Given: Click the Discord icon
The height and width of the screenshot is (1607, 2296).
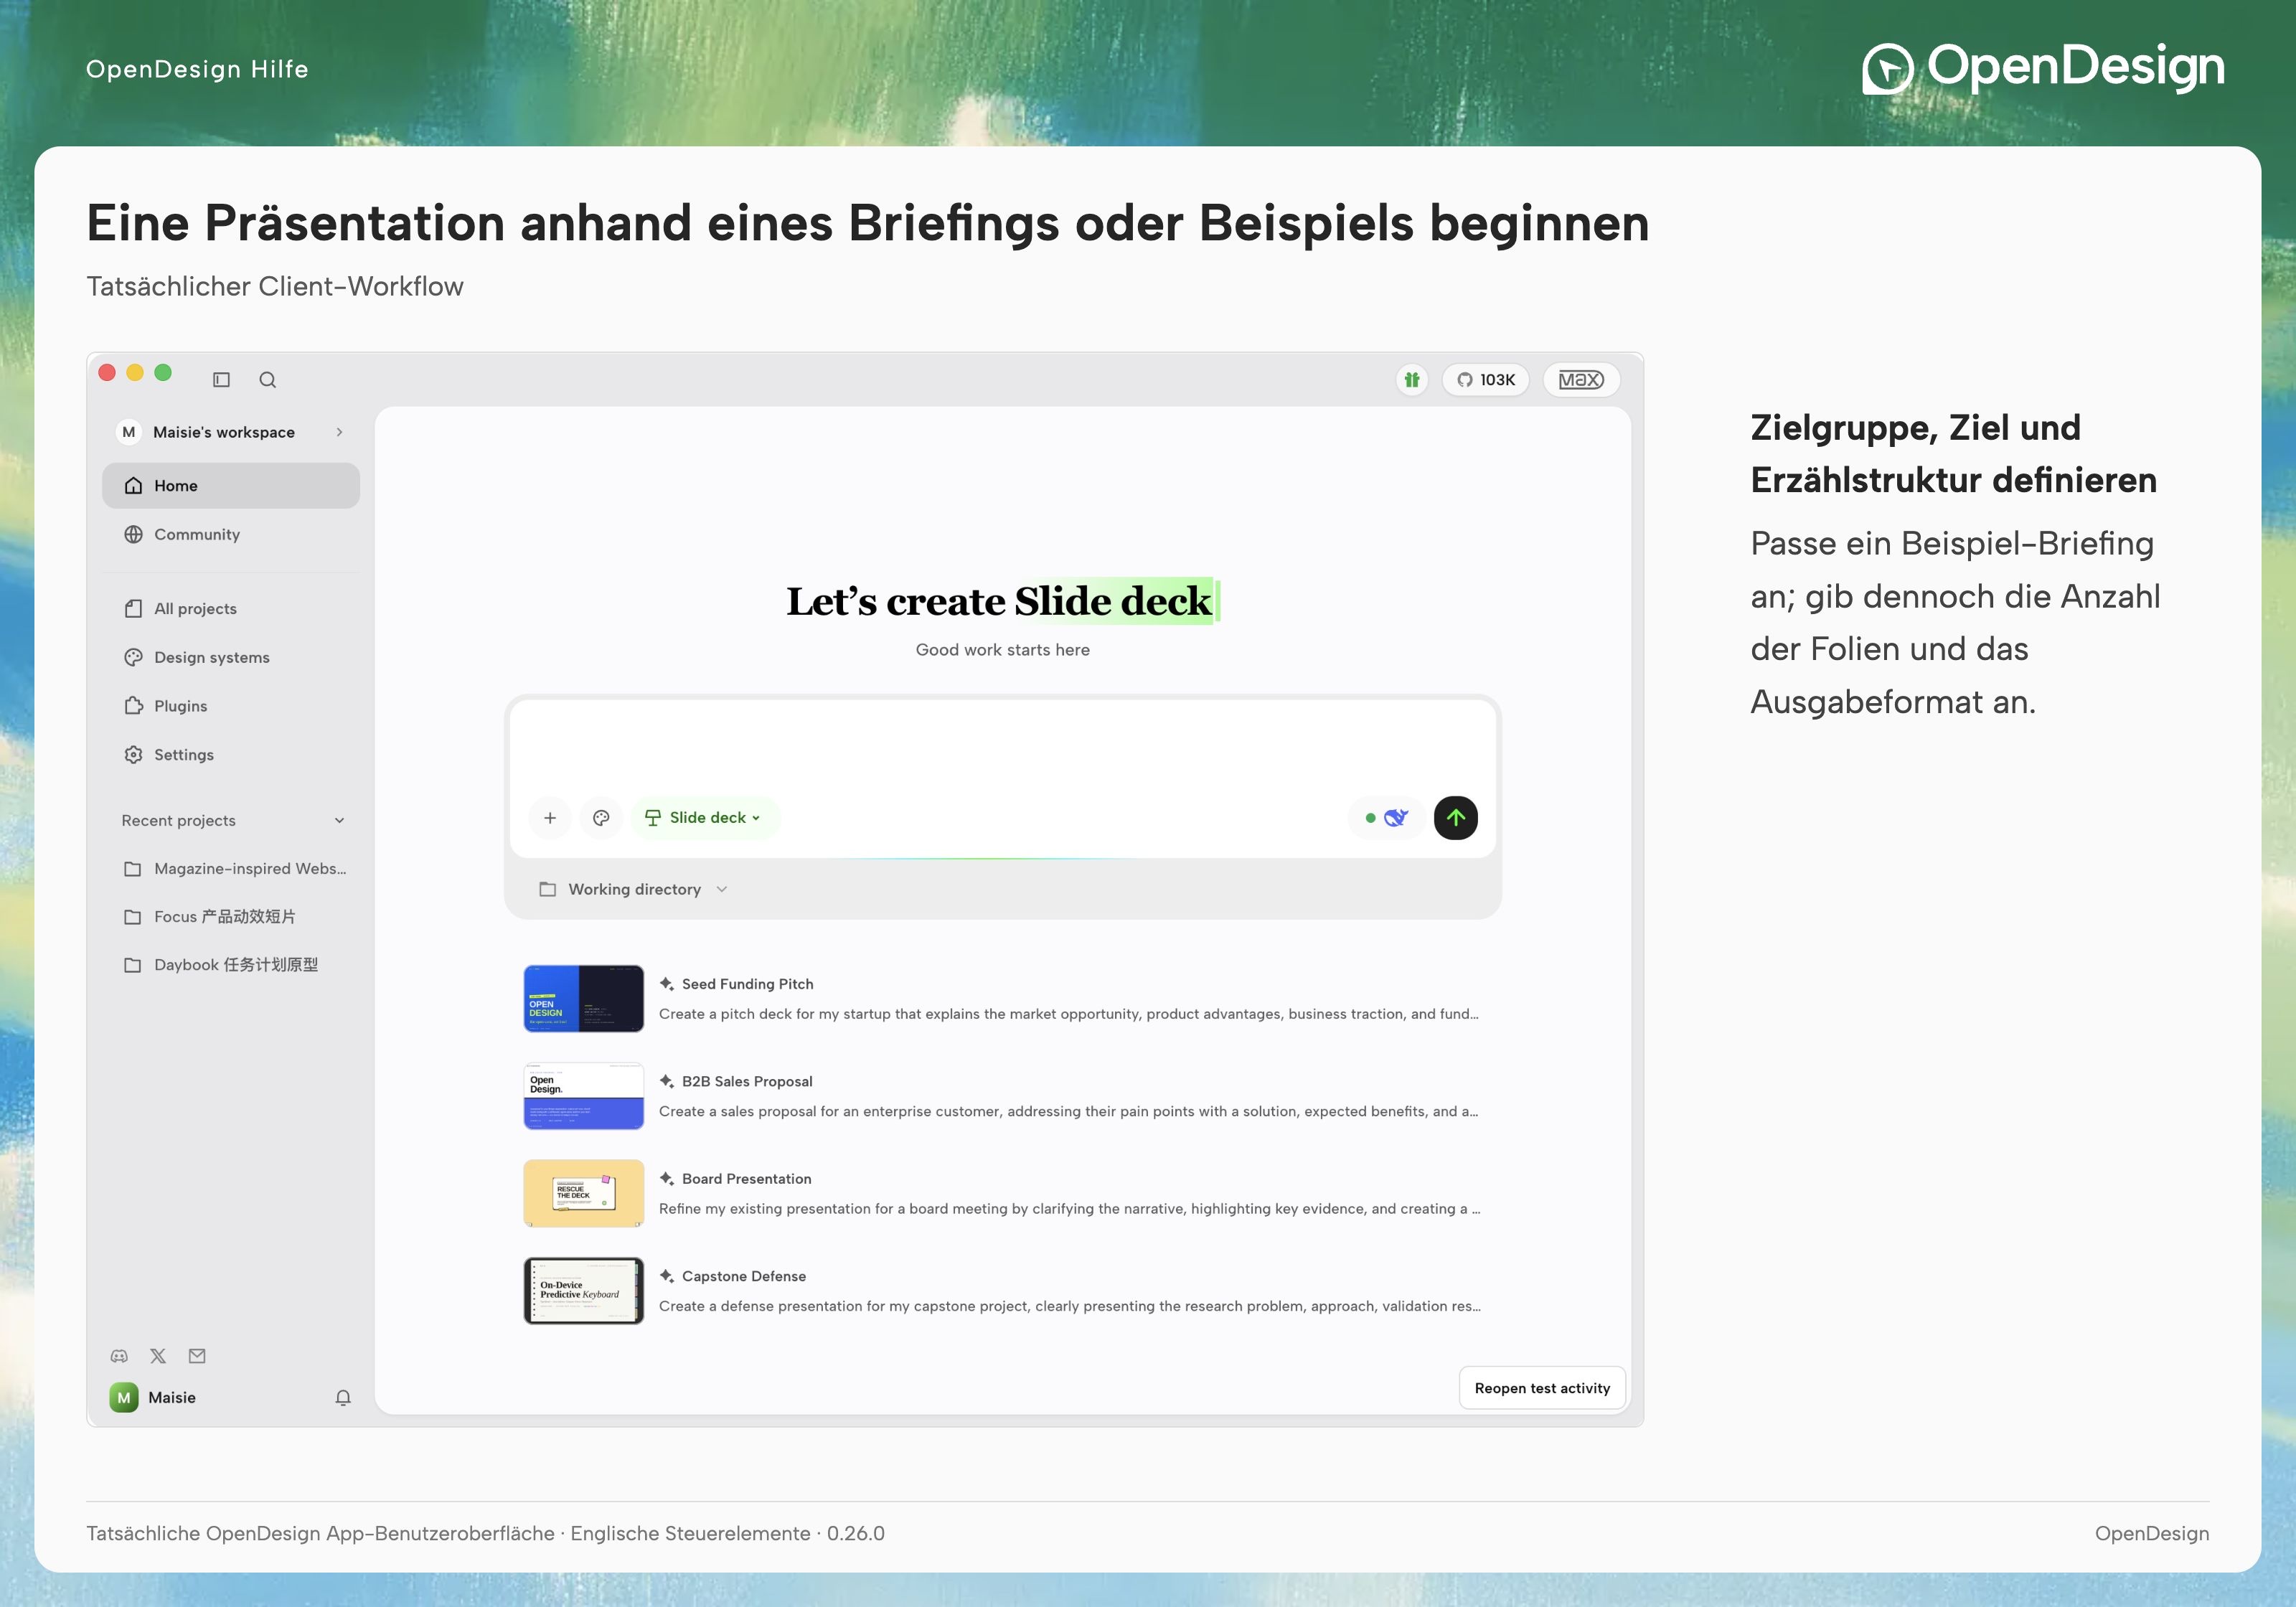Looking at the screenshot, I should click(x=119, y=1356).
